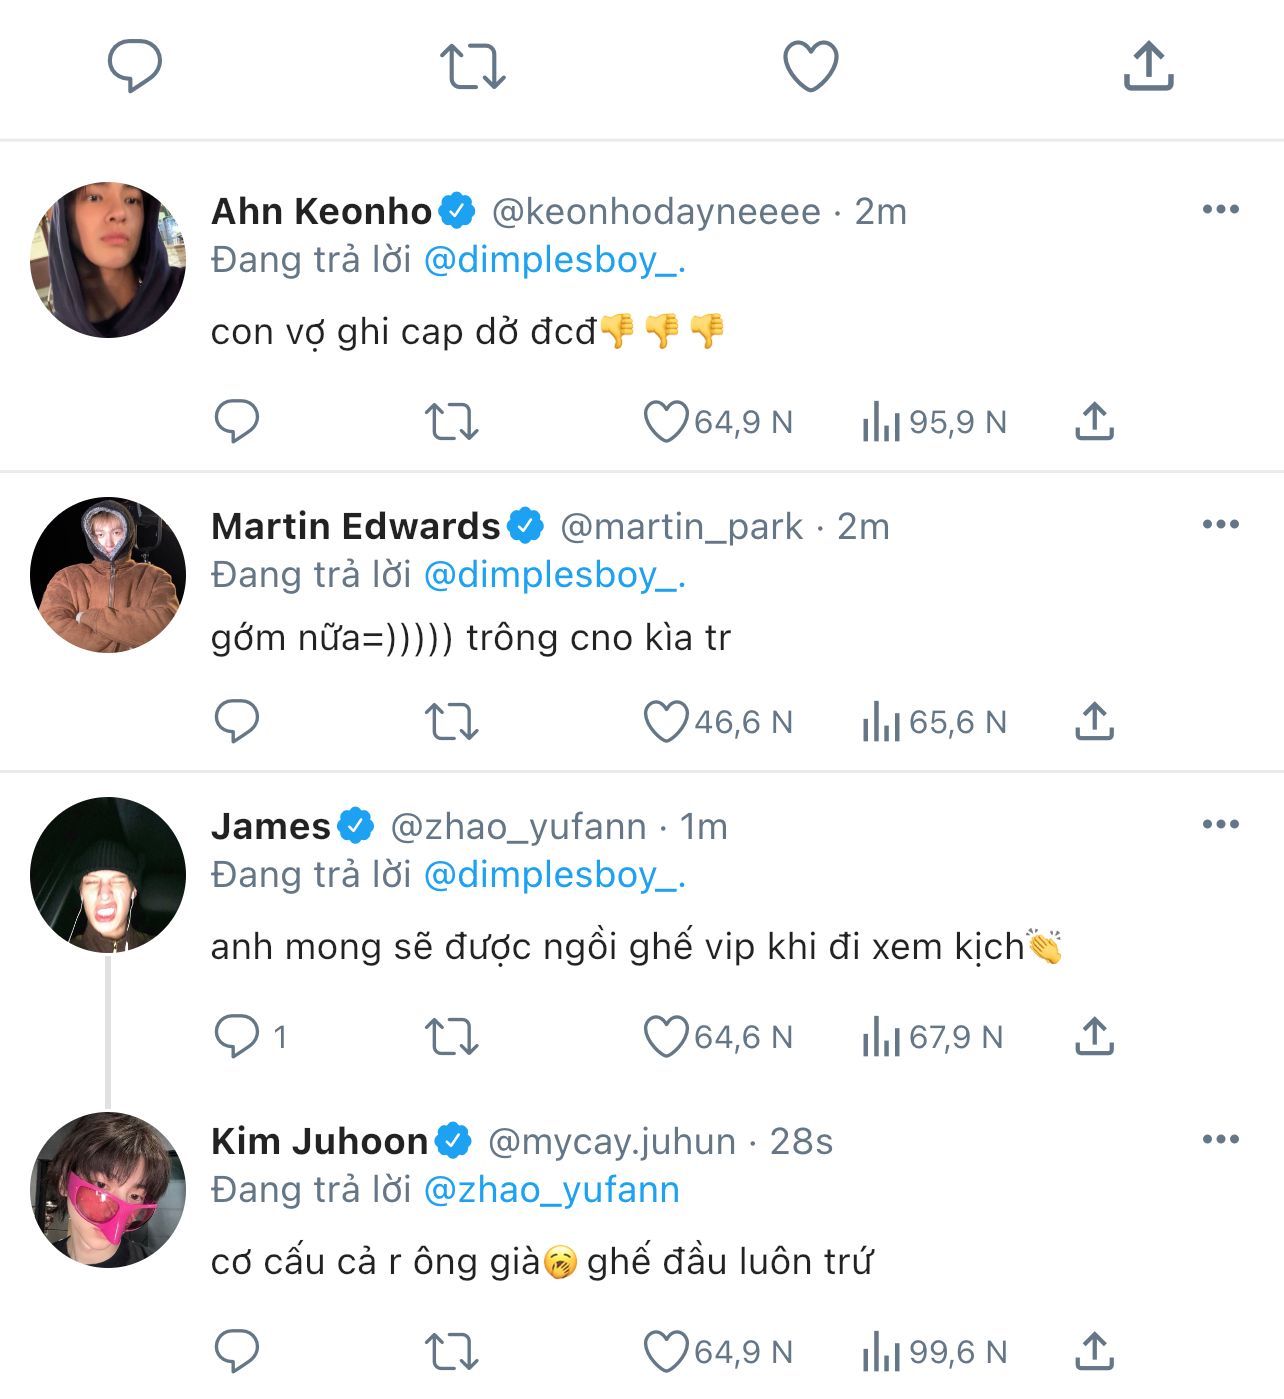Retweet Ahn Keonho's reply
1284x1399 pixels.
click(451, 422)
